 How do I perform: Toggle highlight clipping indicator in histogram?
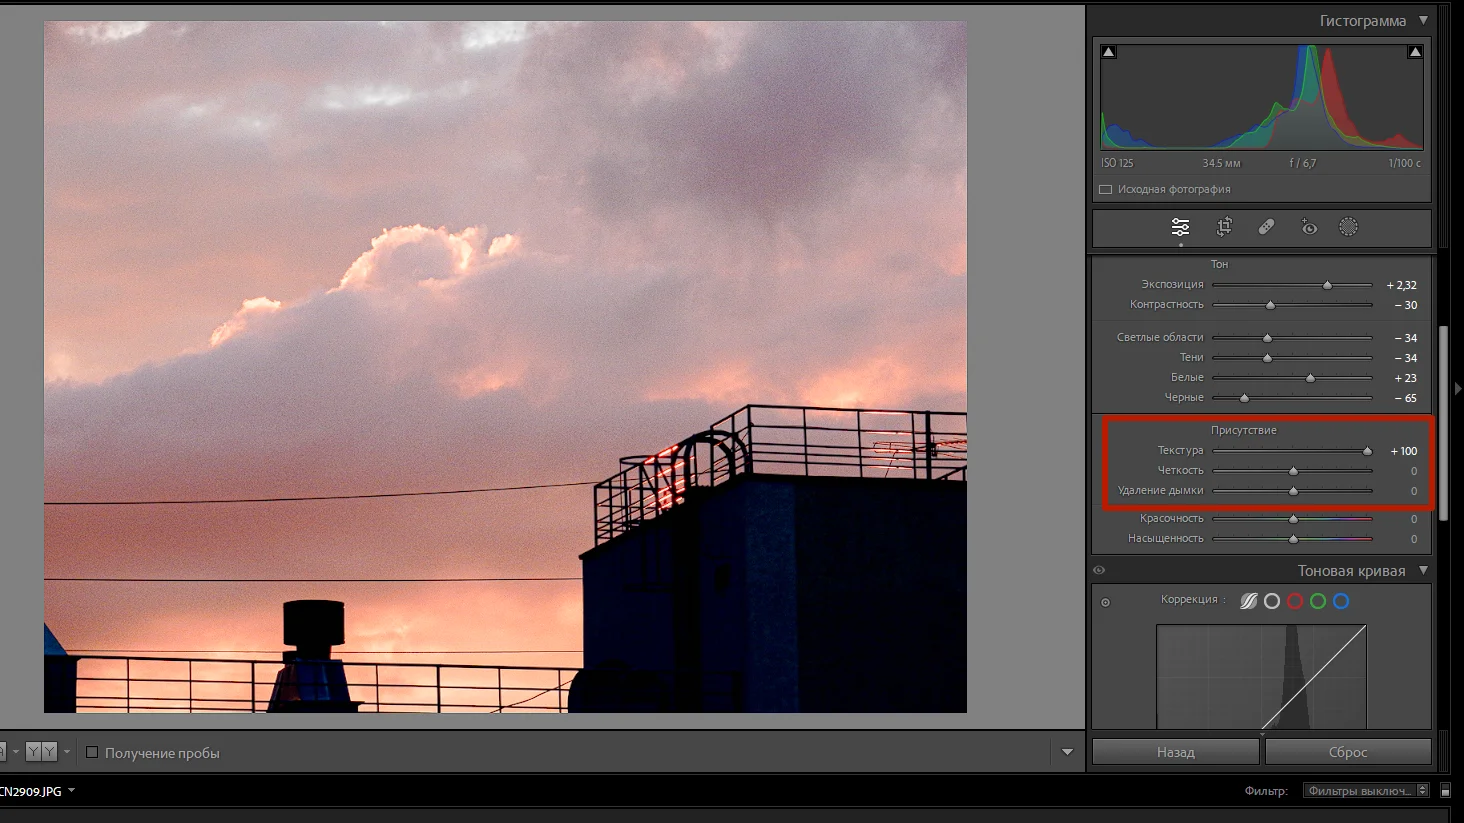pyautogui.click(x=1414, y=52)
